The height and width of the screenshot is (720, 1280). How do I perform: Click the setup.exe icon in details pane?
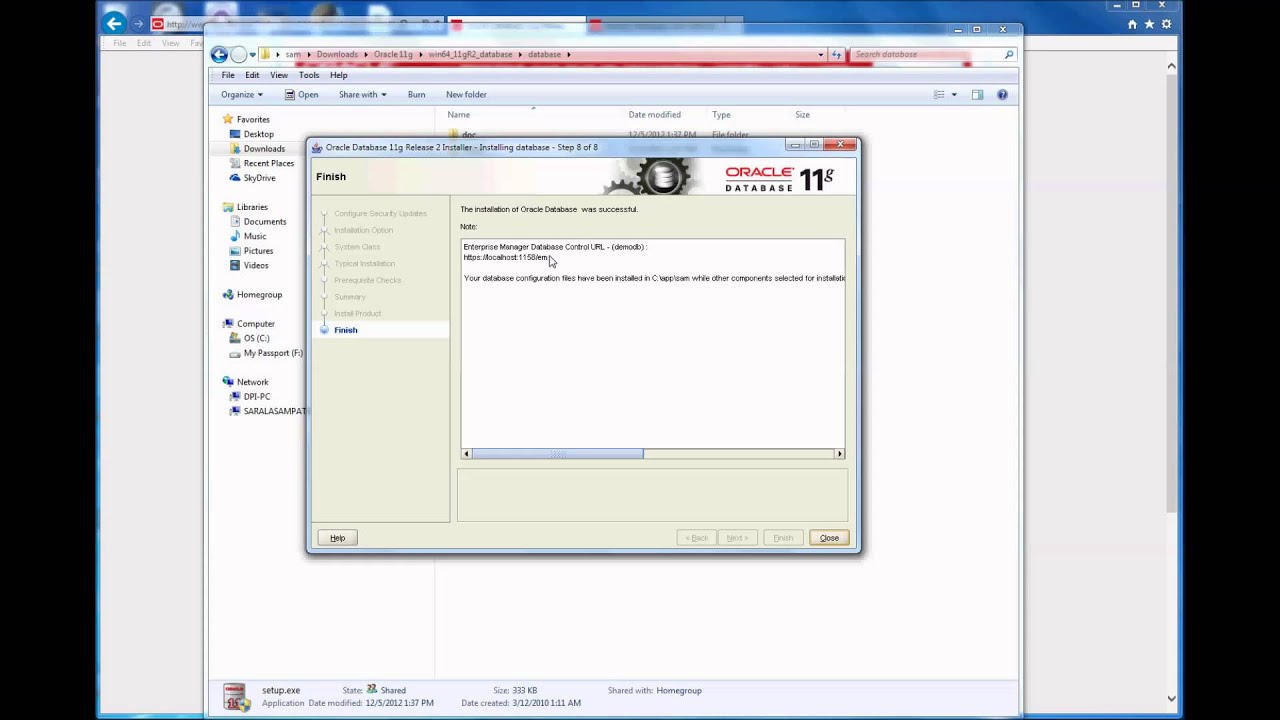coord(235,696)
